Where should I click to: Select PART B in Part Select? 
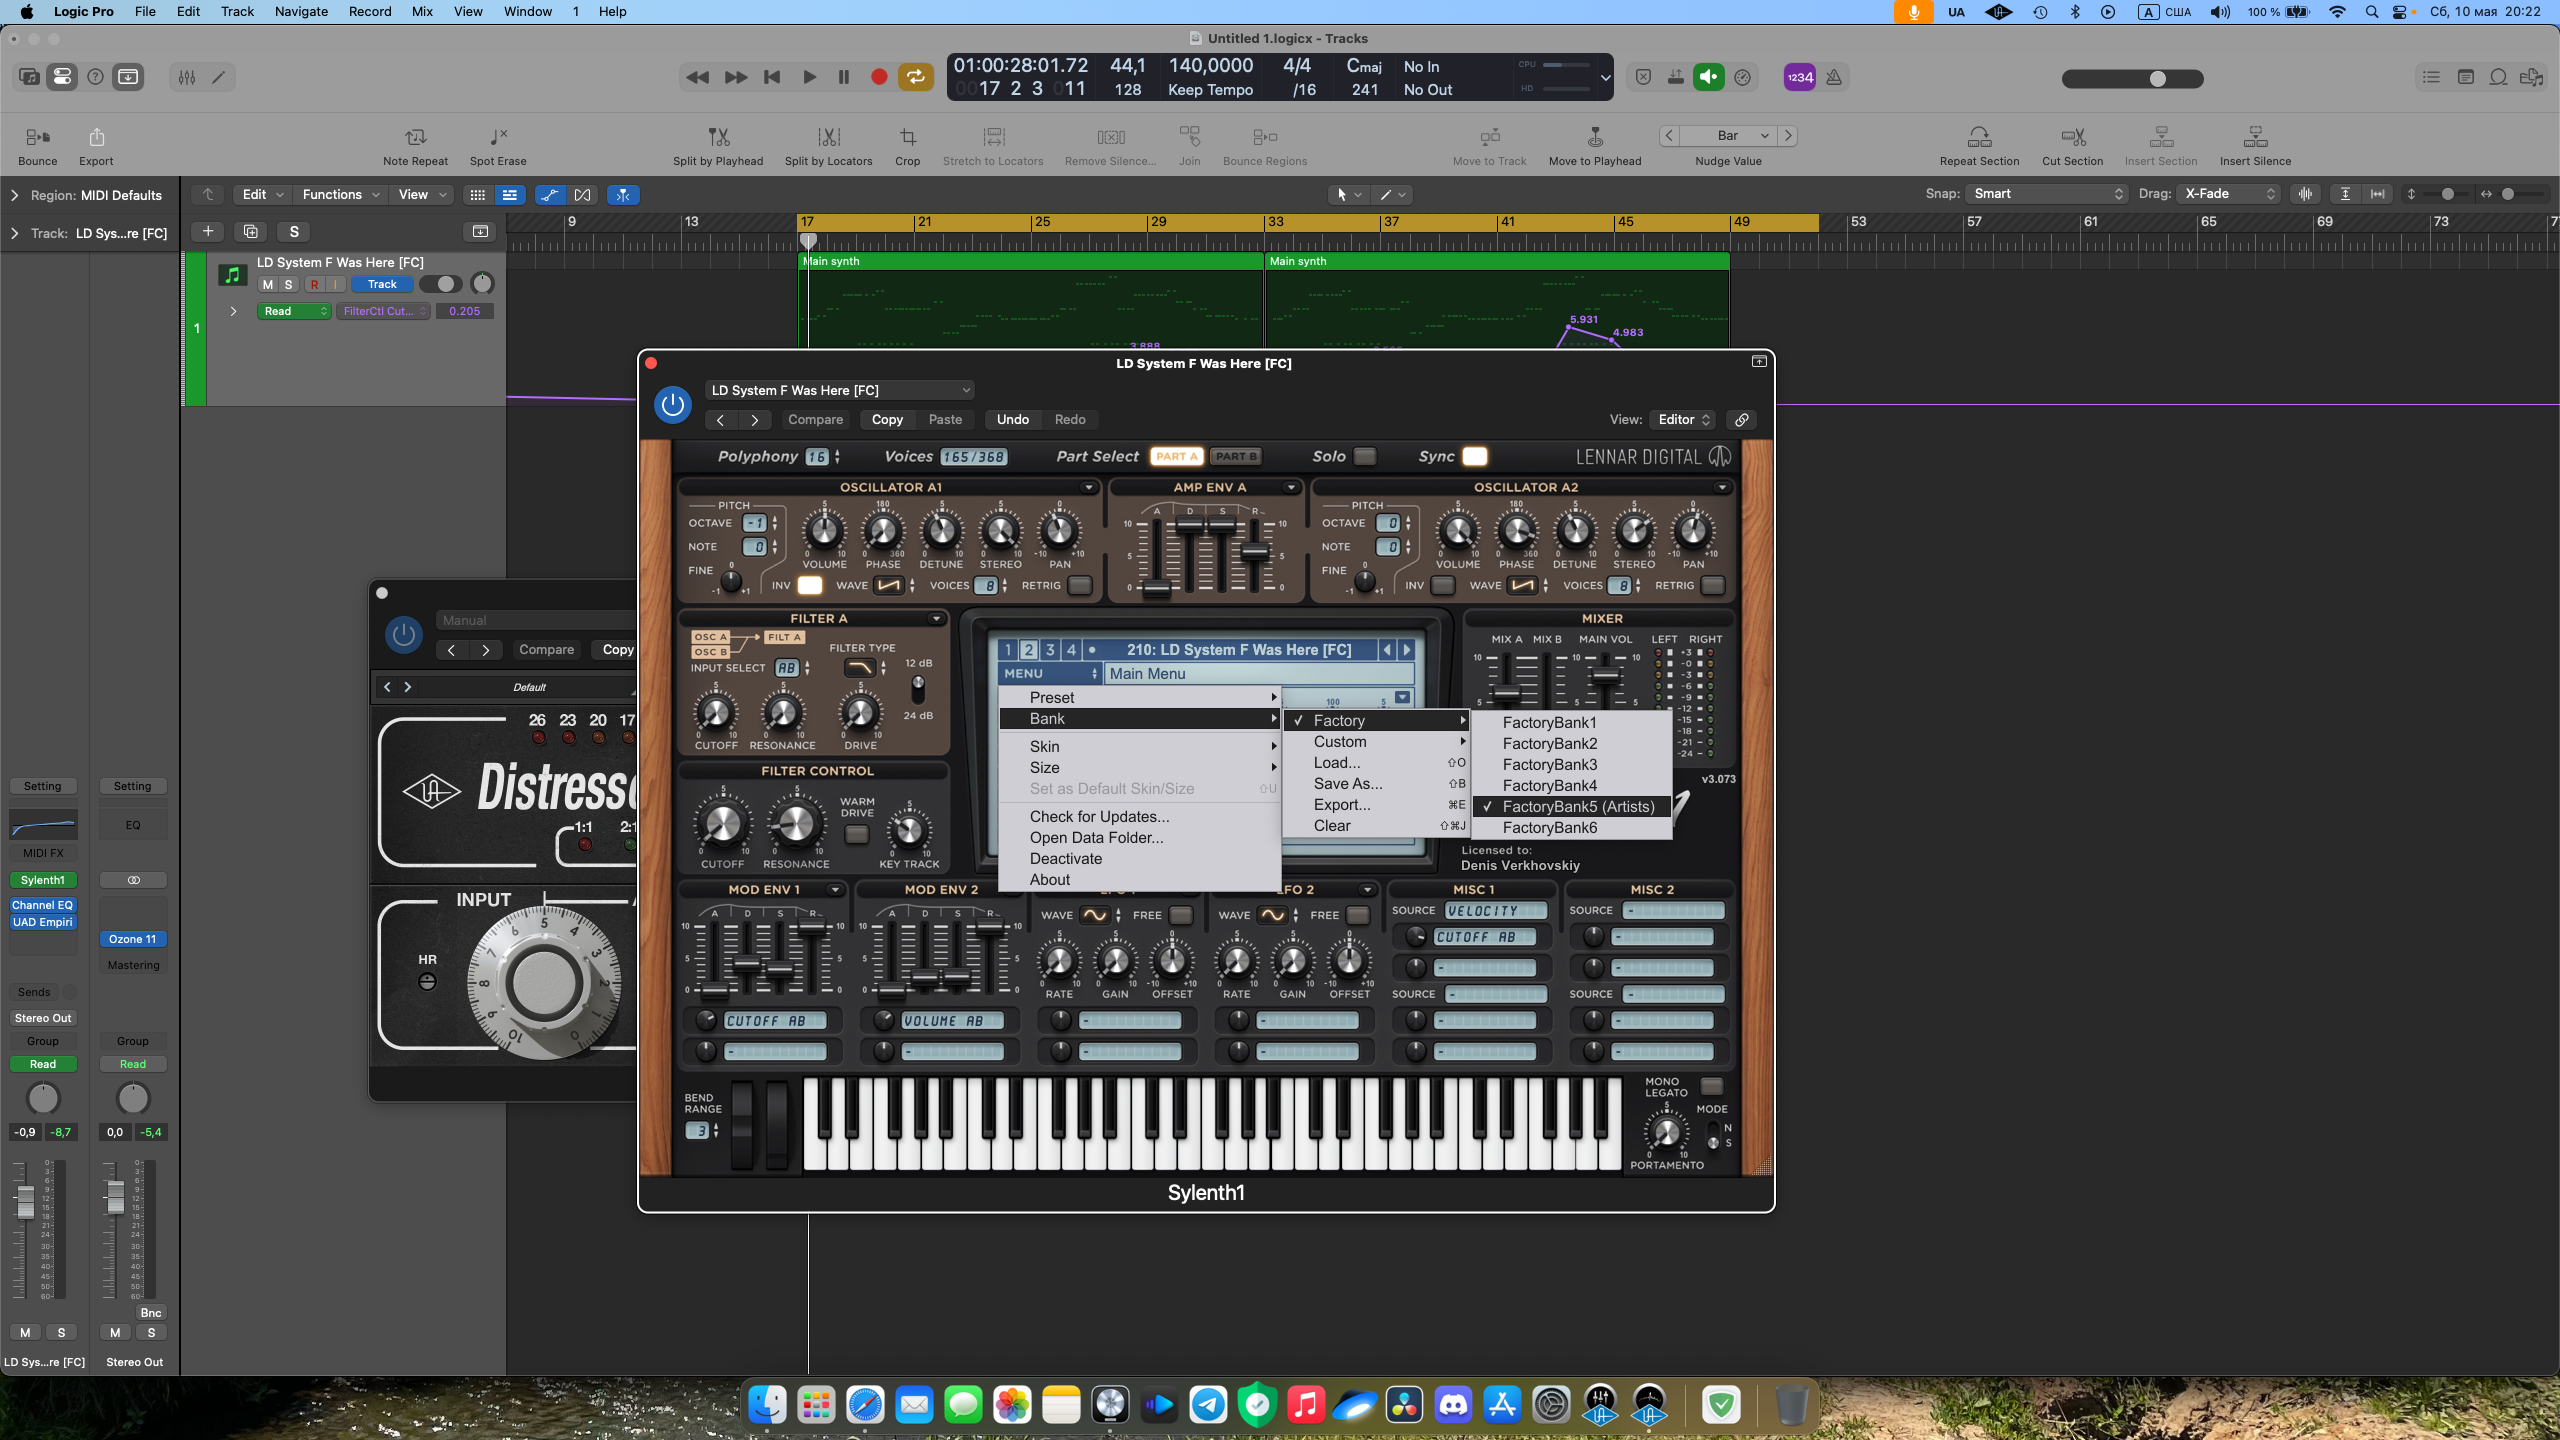(1237, 456)
